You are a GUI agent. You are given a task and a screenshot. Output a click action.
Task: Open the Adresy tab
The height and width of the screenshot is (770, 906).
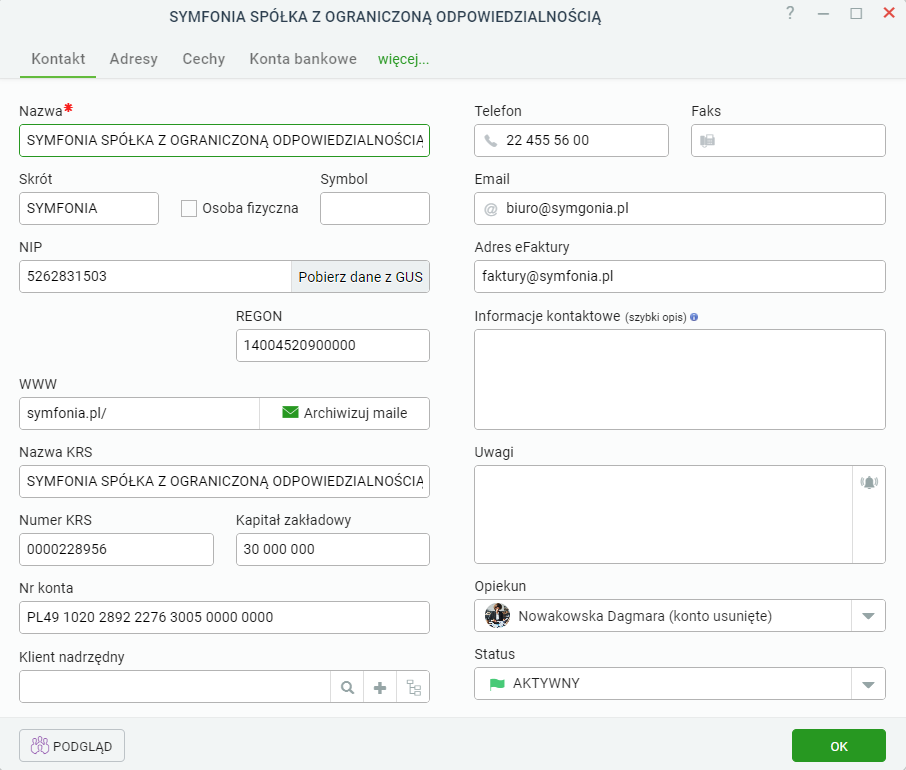(x=133, y=59)
